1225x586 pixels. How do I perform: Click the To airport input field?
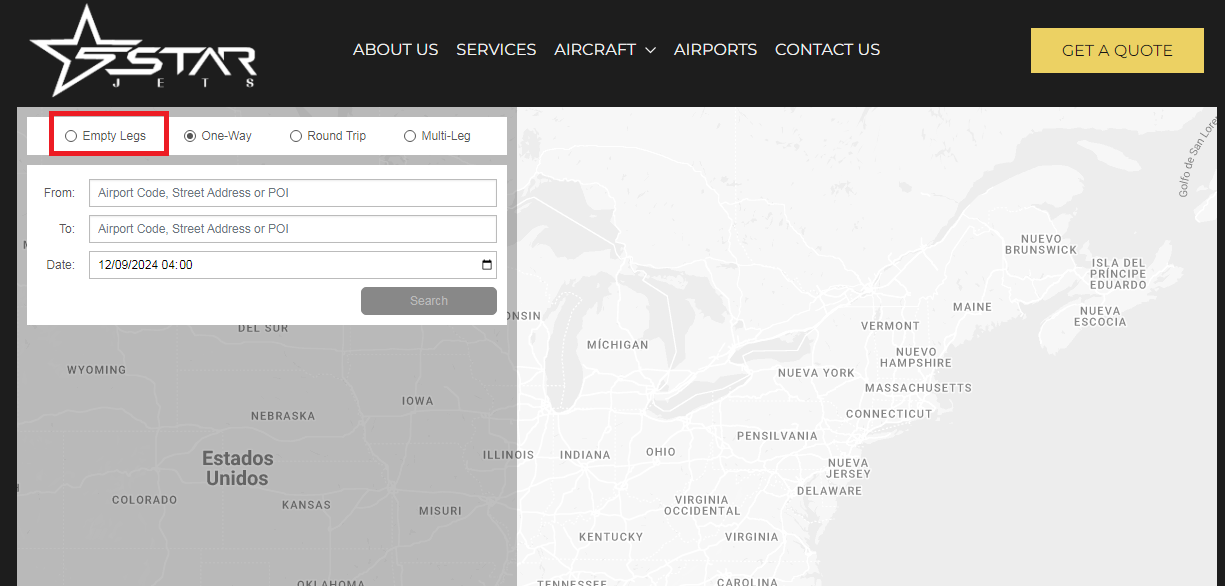[x=292, y=228]
